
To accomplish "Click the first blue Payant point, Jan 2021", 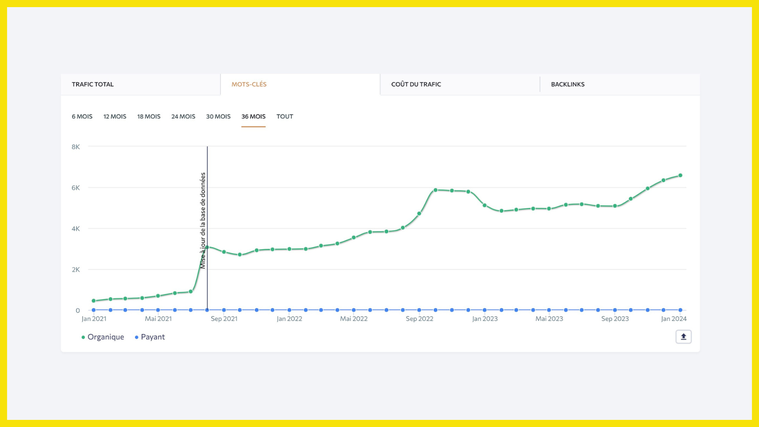I will point(94,310).
